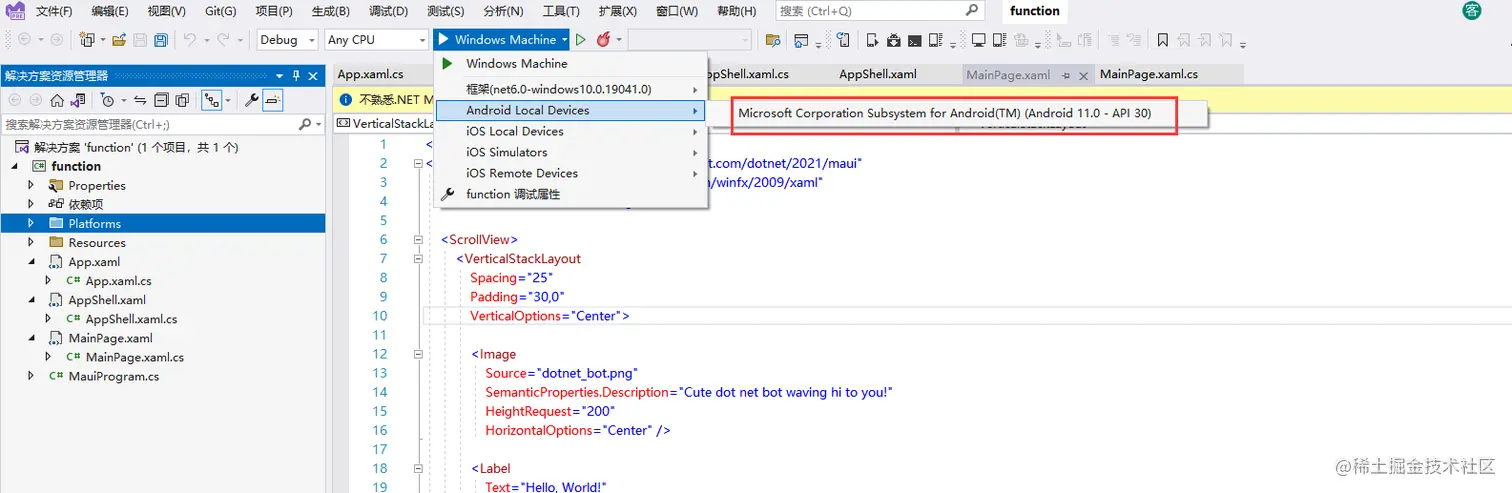Select Android Local Devices menu entry
1512x493 pixels.
click(x=571, y=110)
